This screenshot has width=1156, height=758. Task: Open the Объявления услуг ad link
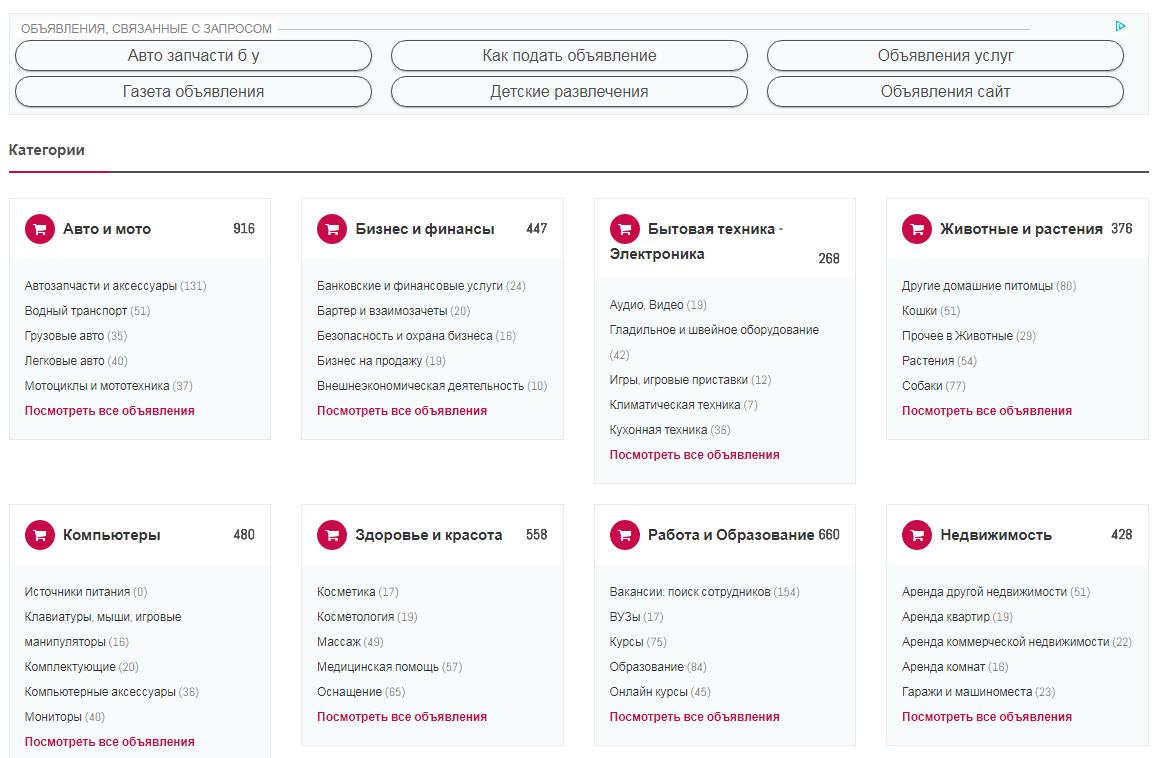945,55
